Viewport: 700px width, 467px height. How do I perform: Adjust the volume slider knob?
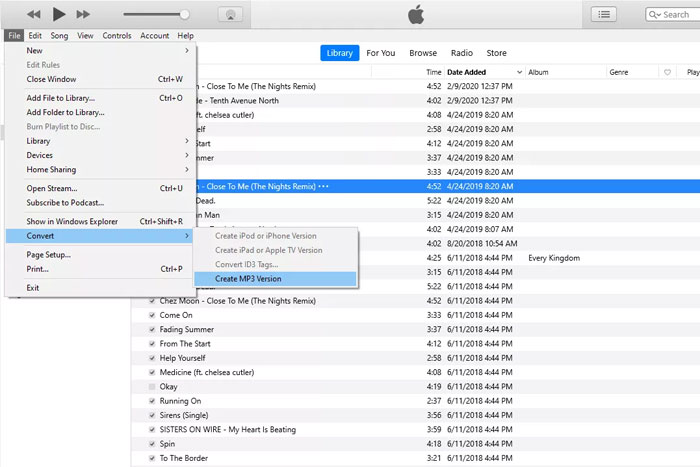point(185,15)
